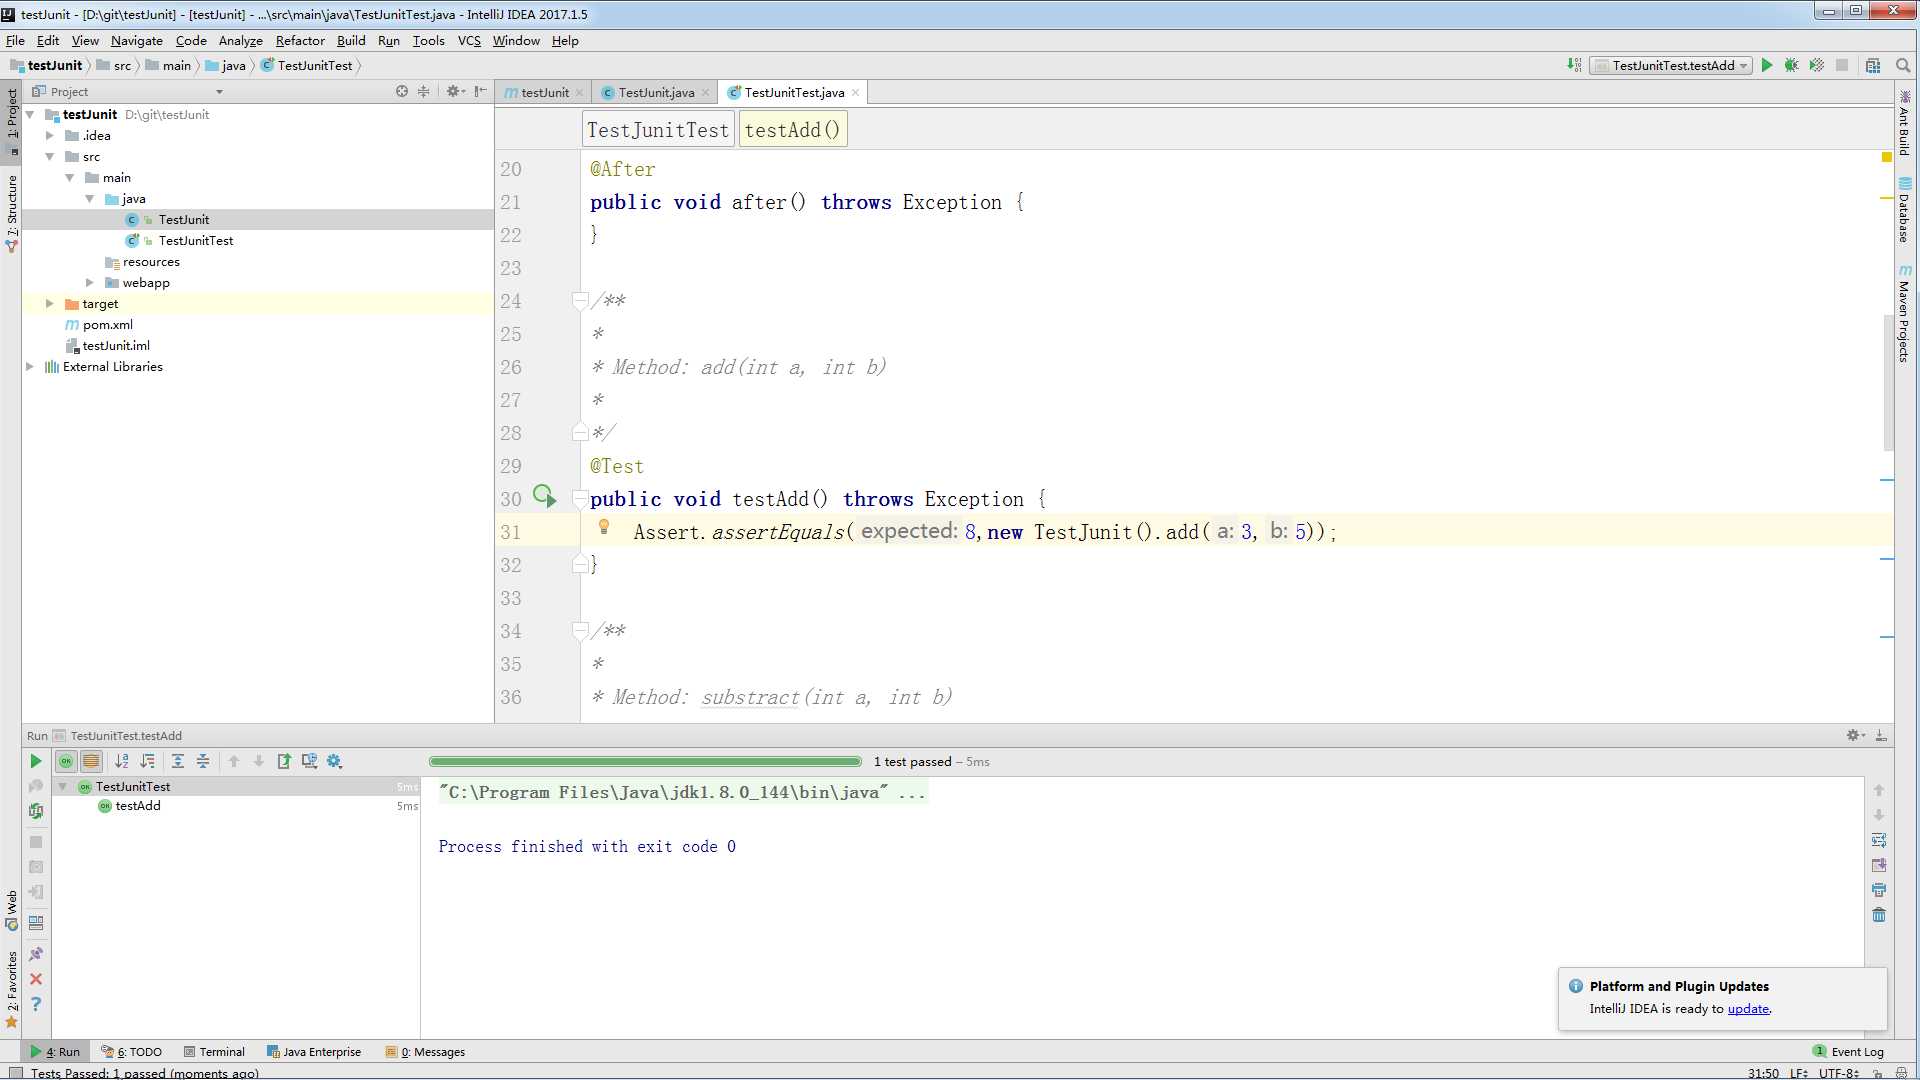Screen dimensions: 1920x1080
Task: Click the green test progress bar
Action: (x=645, y=761)
